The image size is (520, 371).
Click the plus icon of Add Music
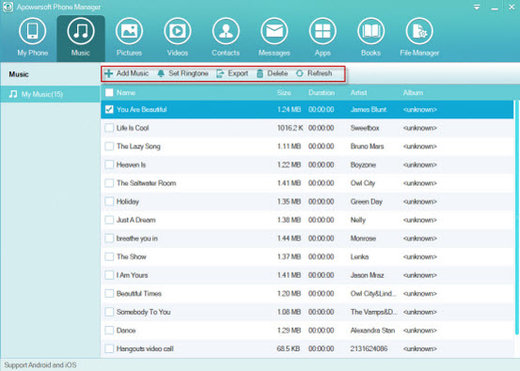pos(109,73)
